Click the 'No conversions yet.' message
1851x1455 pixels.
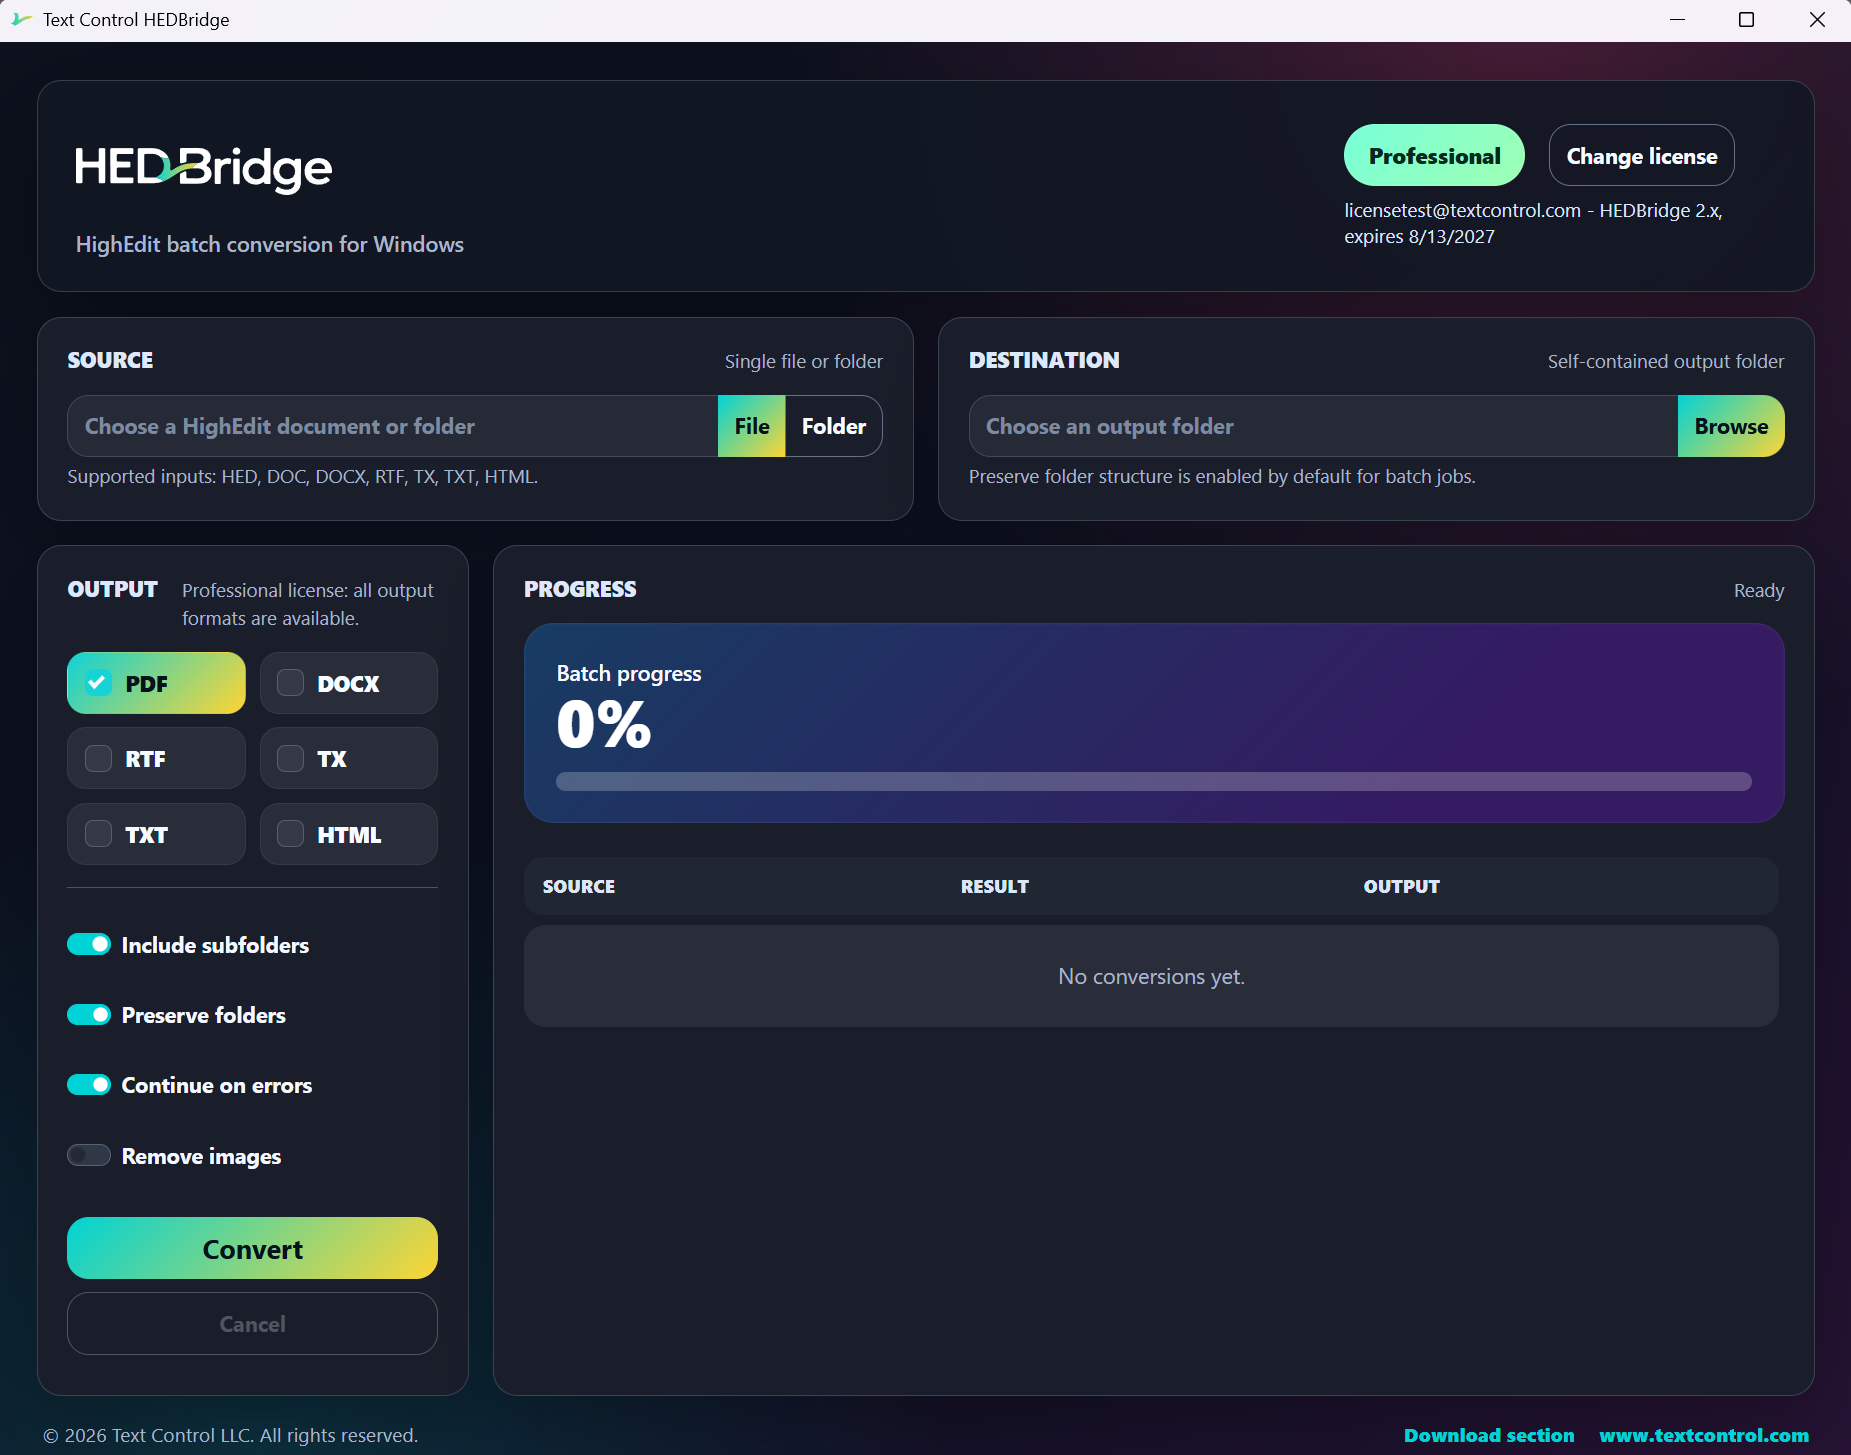[1152, 977]
